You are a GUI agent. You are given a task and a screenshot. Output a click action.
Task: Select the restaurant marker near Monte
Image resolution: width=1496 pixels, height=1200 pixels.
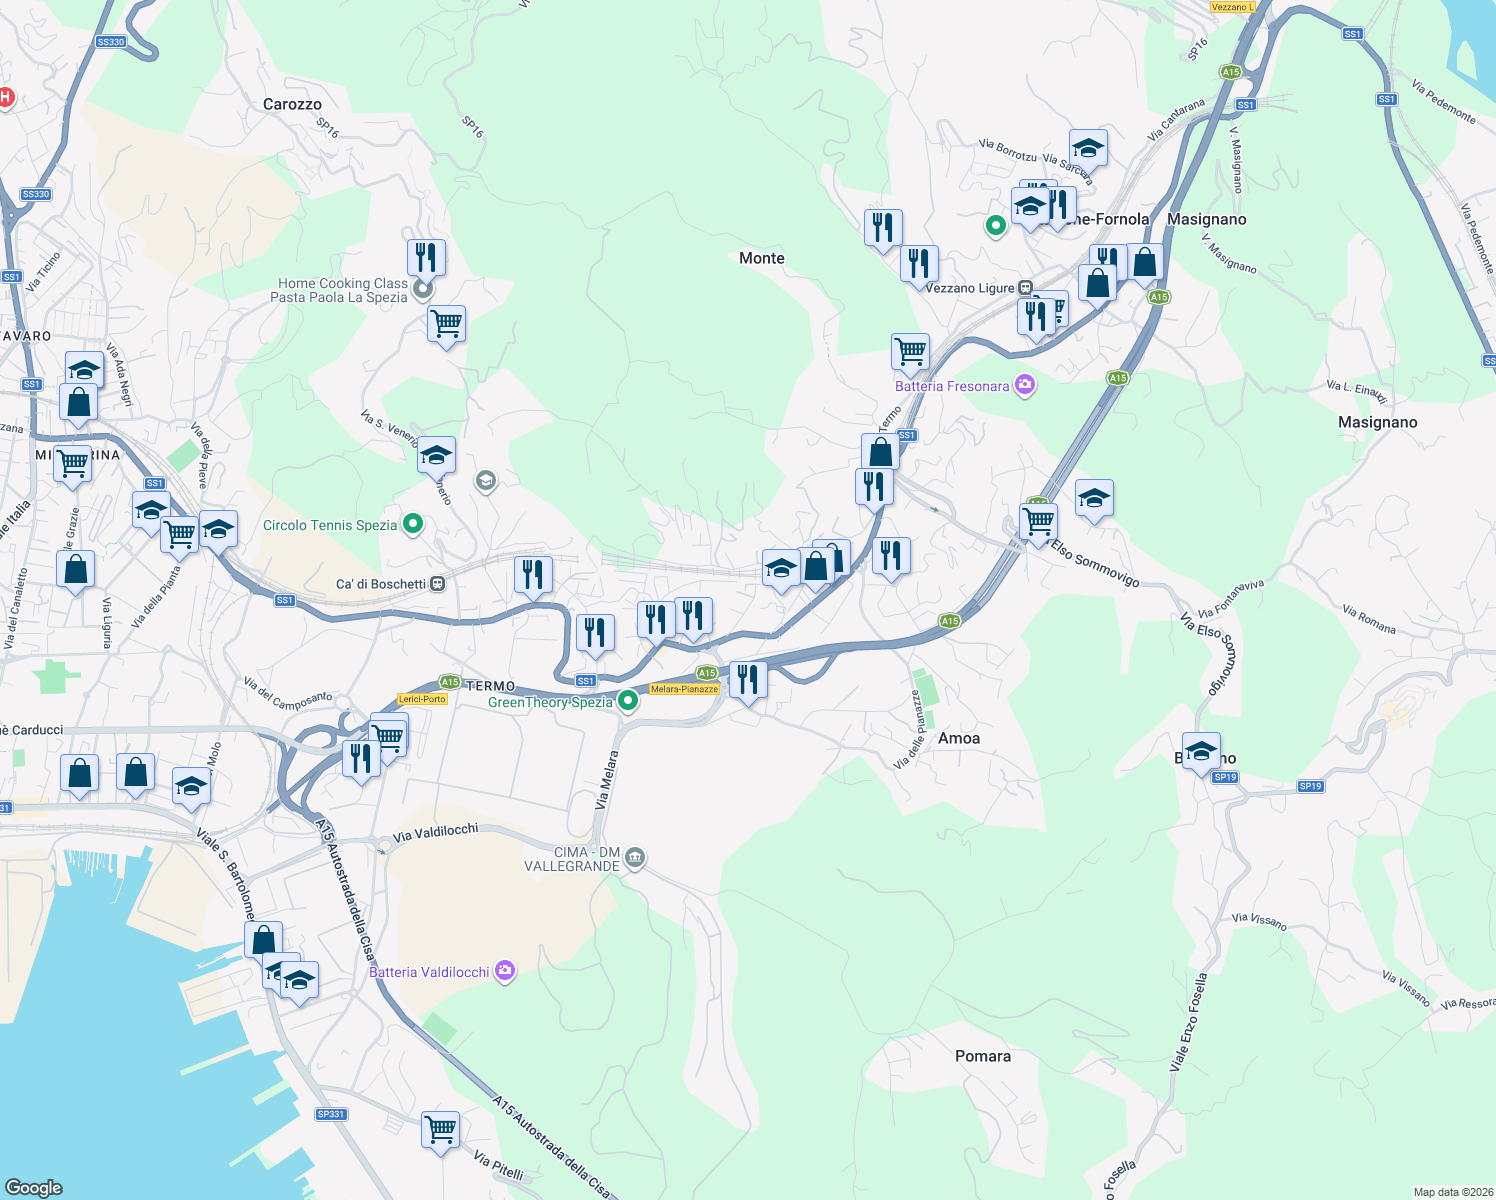click(883, 227)
